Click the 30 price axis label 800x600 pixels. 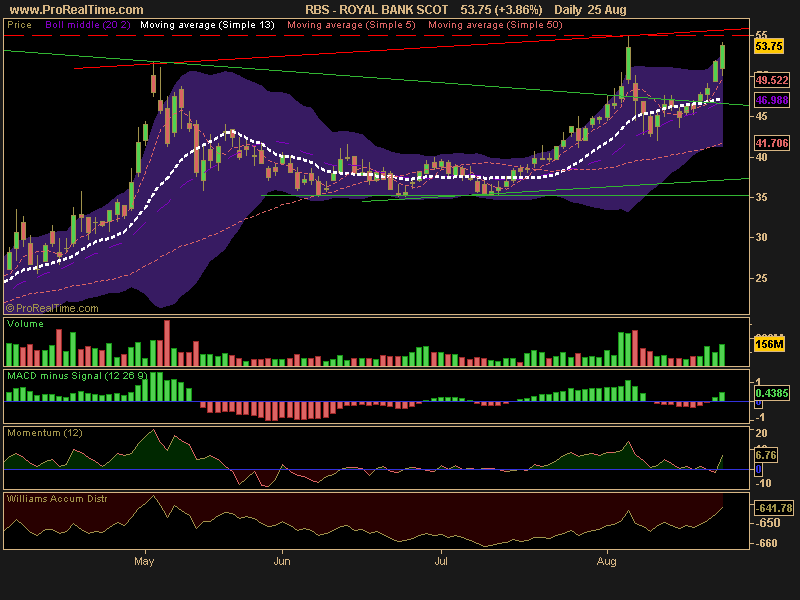coord(761,237)
